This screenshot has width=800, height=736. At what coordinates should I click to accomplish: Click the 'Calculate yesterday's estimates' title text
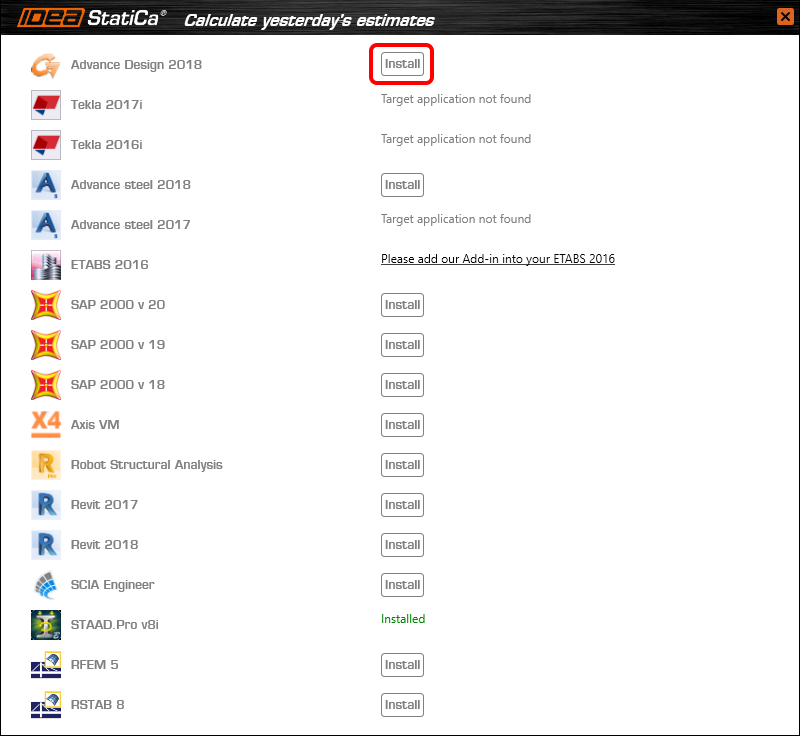click(309, 20)
